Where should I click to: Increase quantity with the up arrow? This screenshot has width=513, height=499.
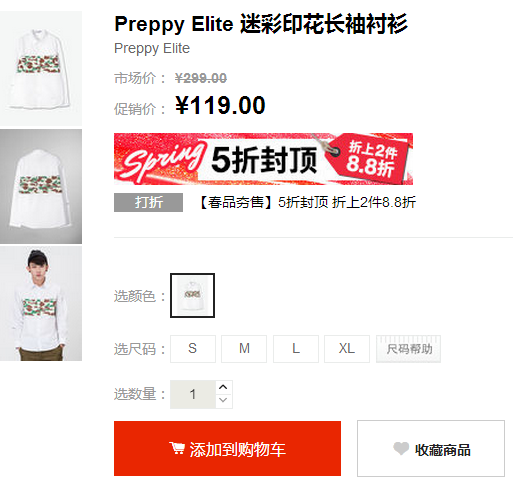(223, 387)
